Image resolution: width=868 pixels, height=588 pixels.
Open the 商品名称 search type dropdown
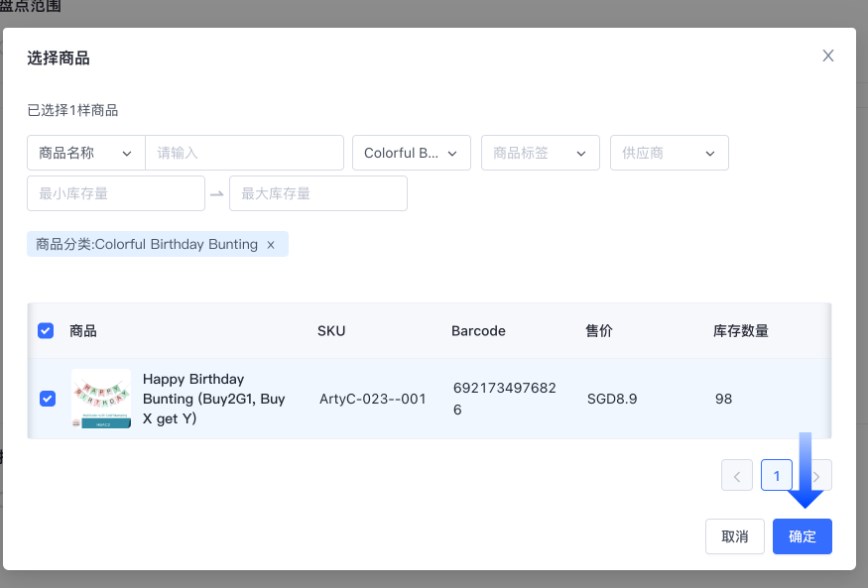click(x=86, y=153)
